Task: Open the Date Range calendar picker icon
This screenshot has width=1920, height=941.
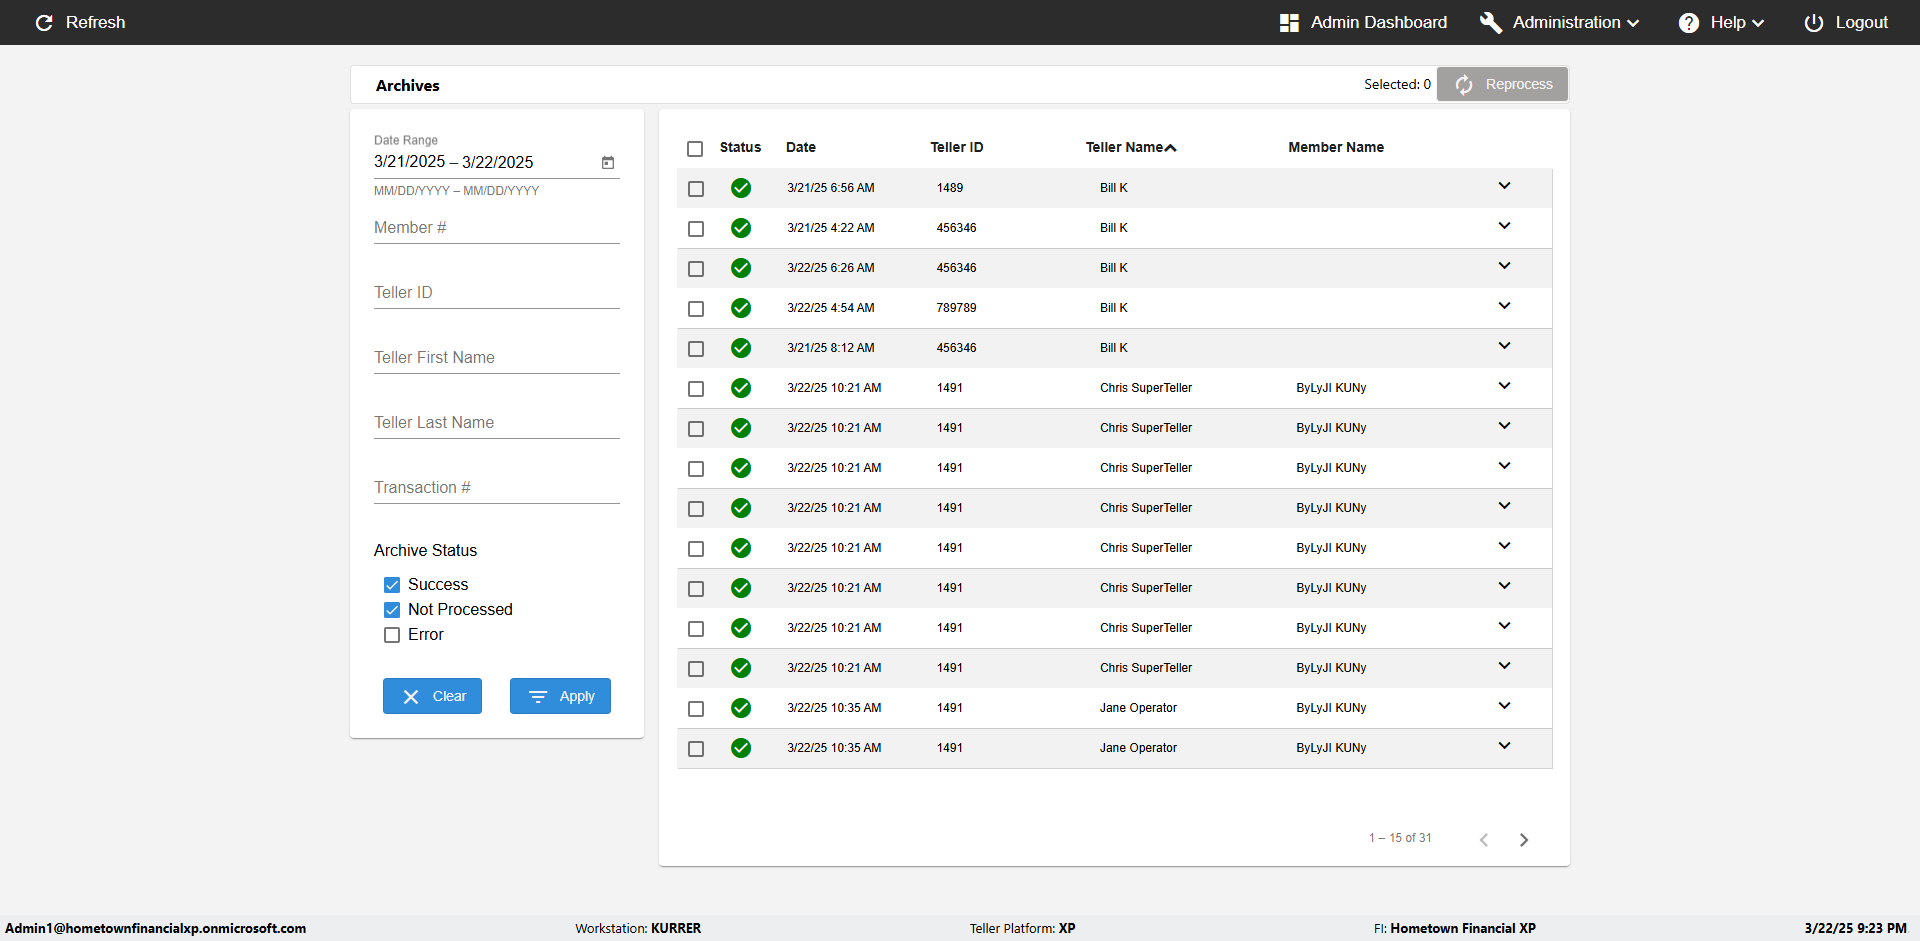Action: (608, 162)
